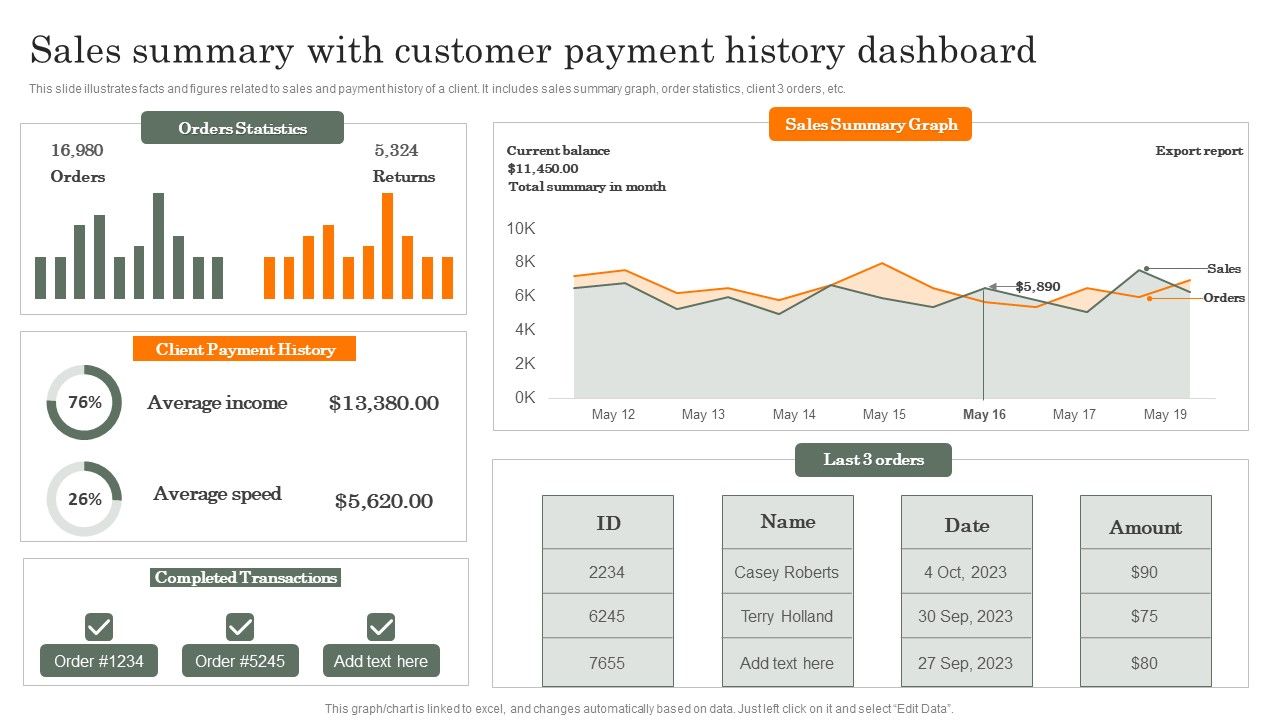Select order ID 2234 cell
Viewport: 1280px width, 720px height.
coord(608,572)
